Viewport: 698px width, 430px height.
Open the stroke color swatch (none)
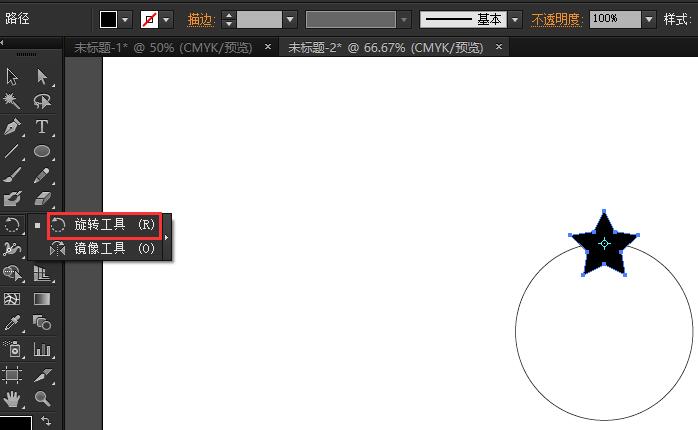click(149, 19)
